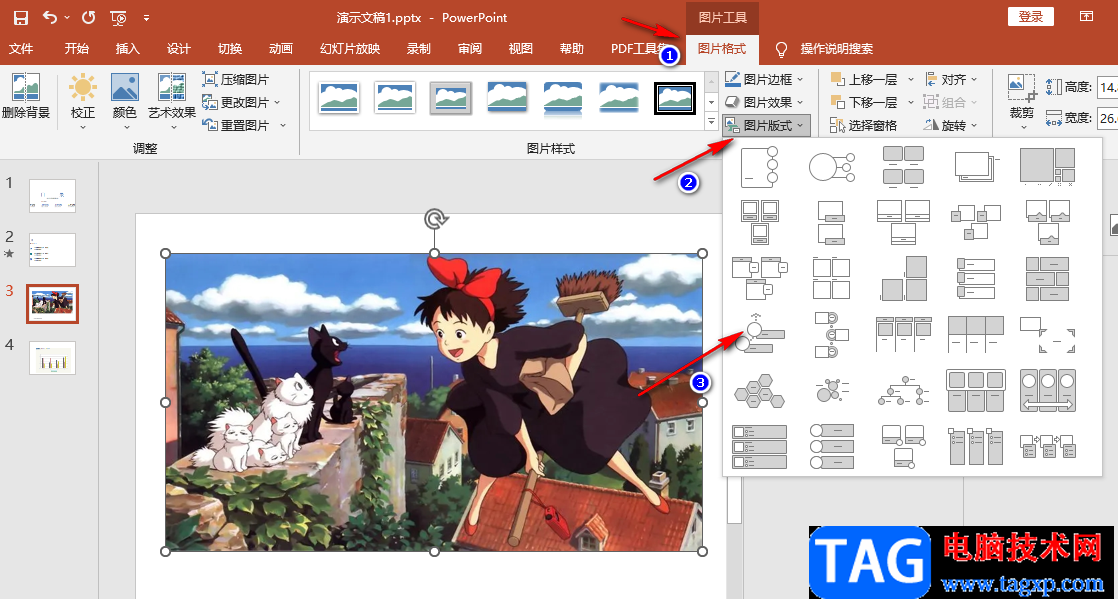Apply the black double-frame picture style
Viewport: 1118px width, 599px height.
[675, 98]
